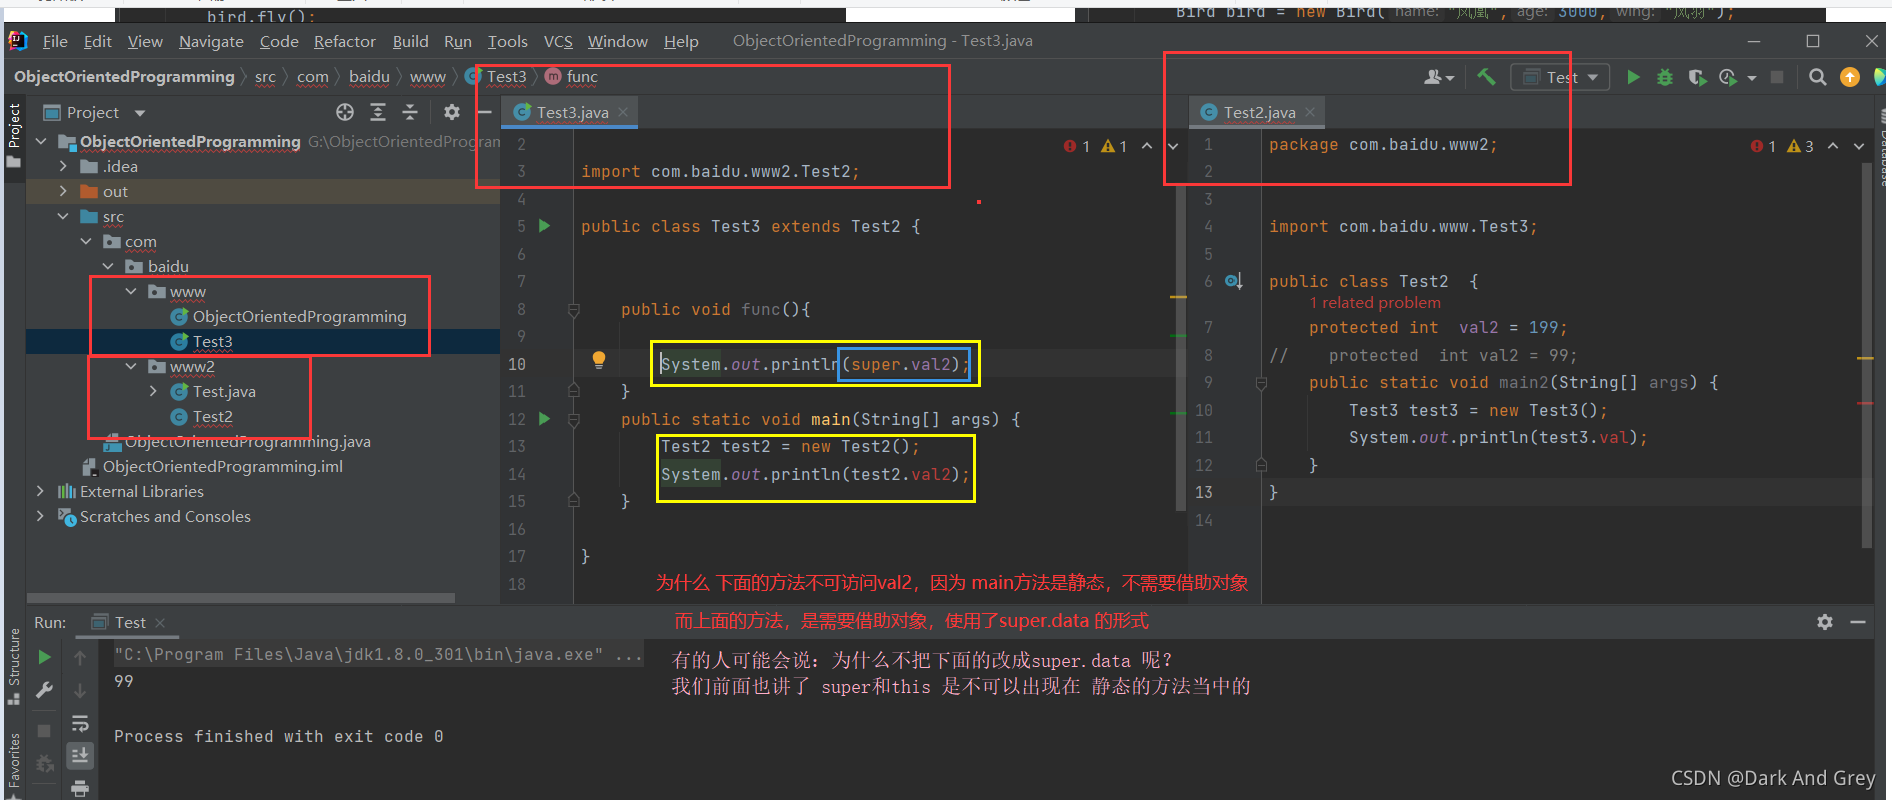Click the greyed-out Stop square in toolbar
The height and width of the screenshot is (800, 1892).
click(x=1777, y=77)
